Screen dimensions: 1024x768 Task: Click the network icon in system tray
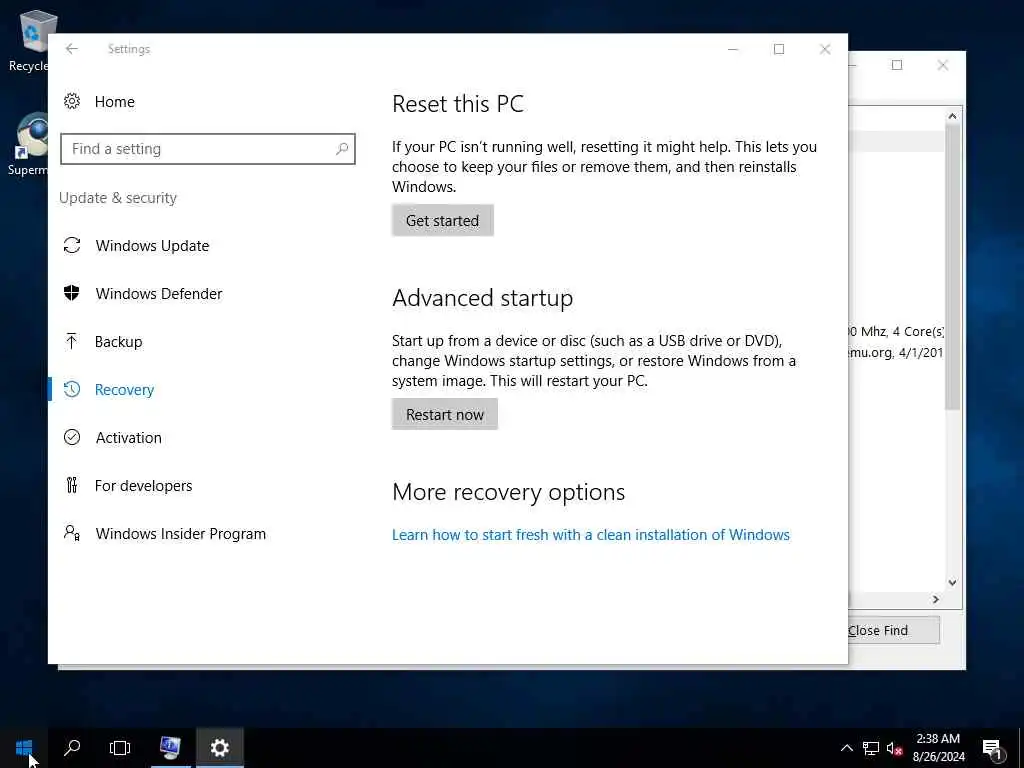[x=871, y=748]
